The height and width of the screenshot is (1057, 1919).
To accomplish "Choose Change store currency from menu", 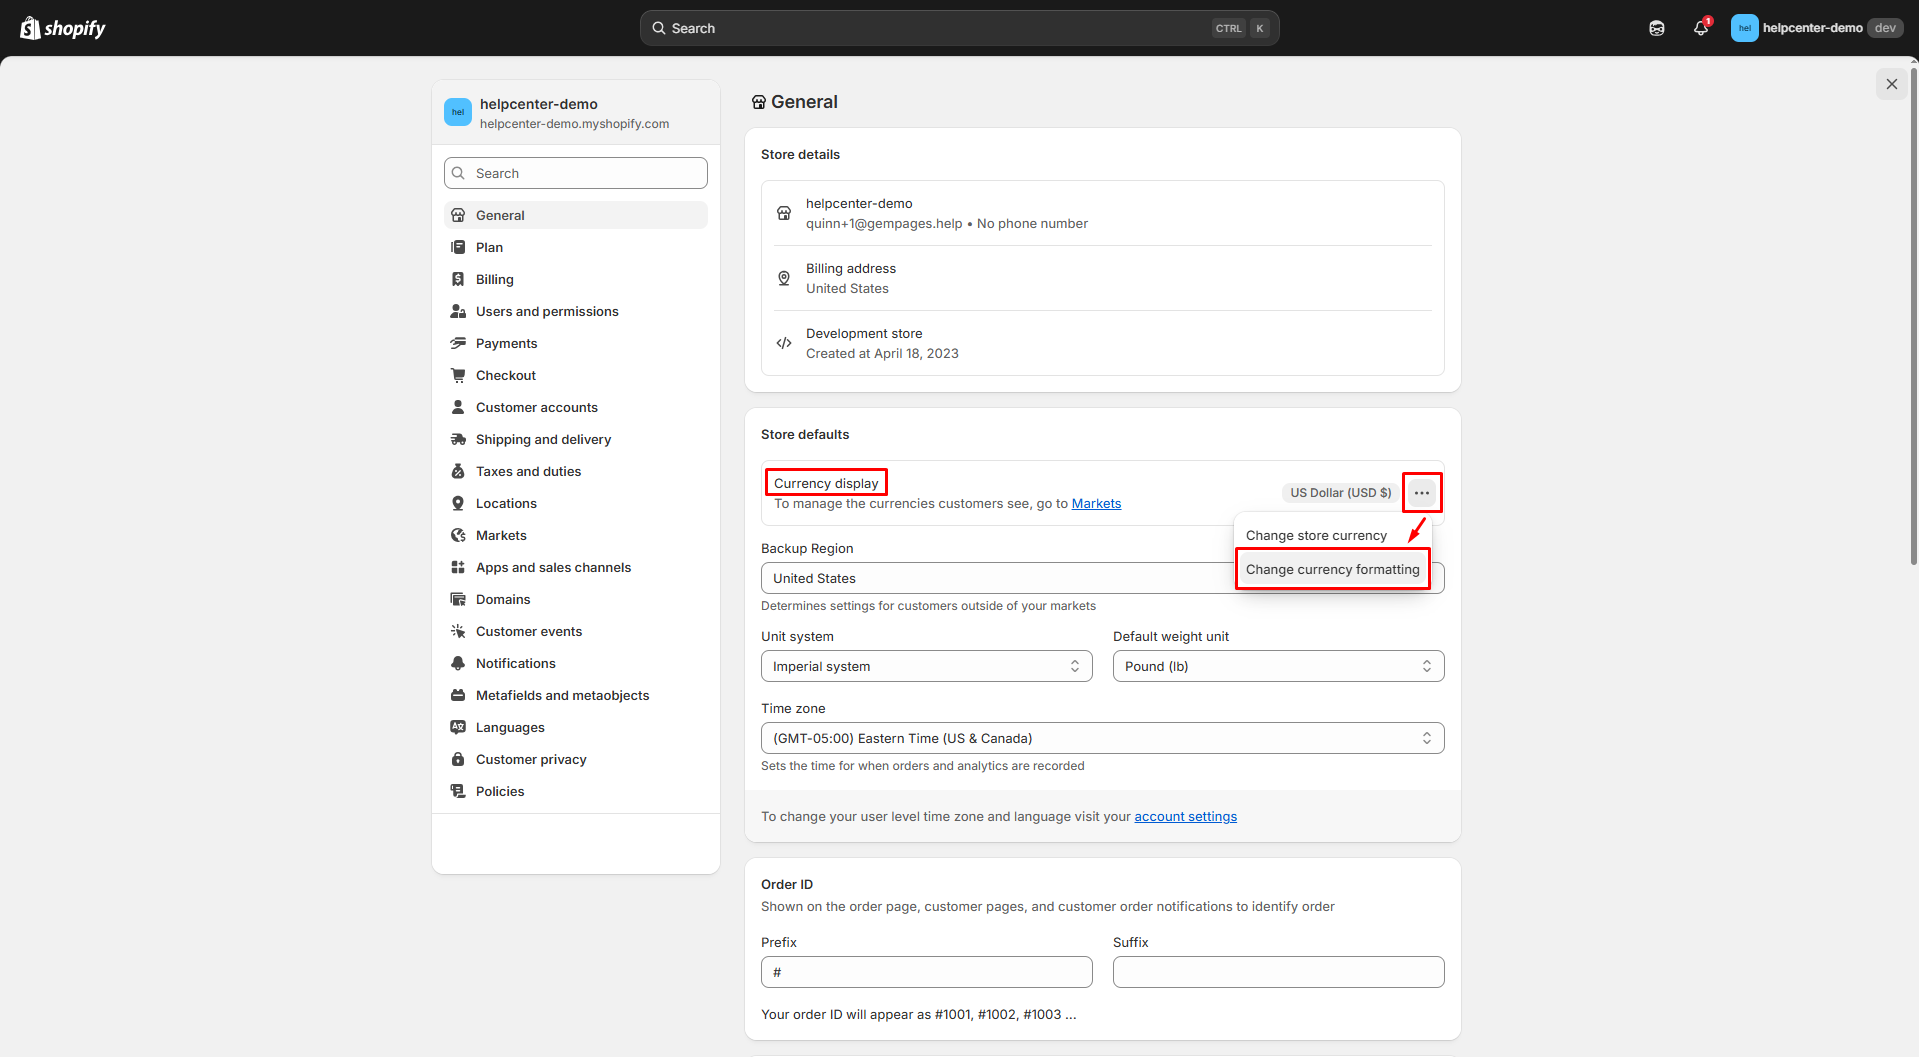I will [x=1316, y=535].
